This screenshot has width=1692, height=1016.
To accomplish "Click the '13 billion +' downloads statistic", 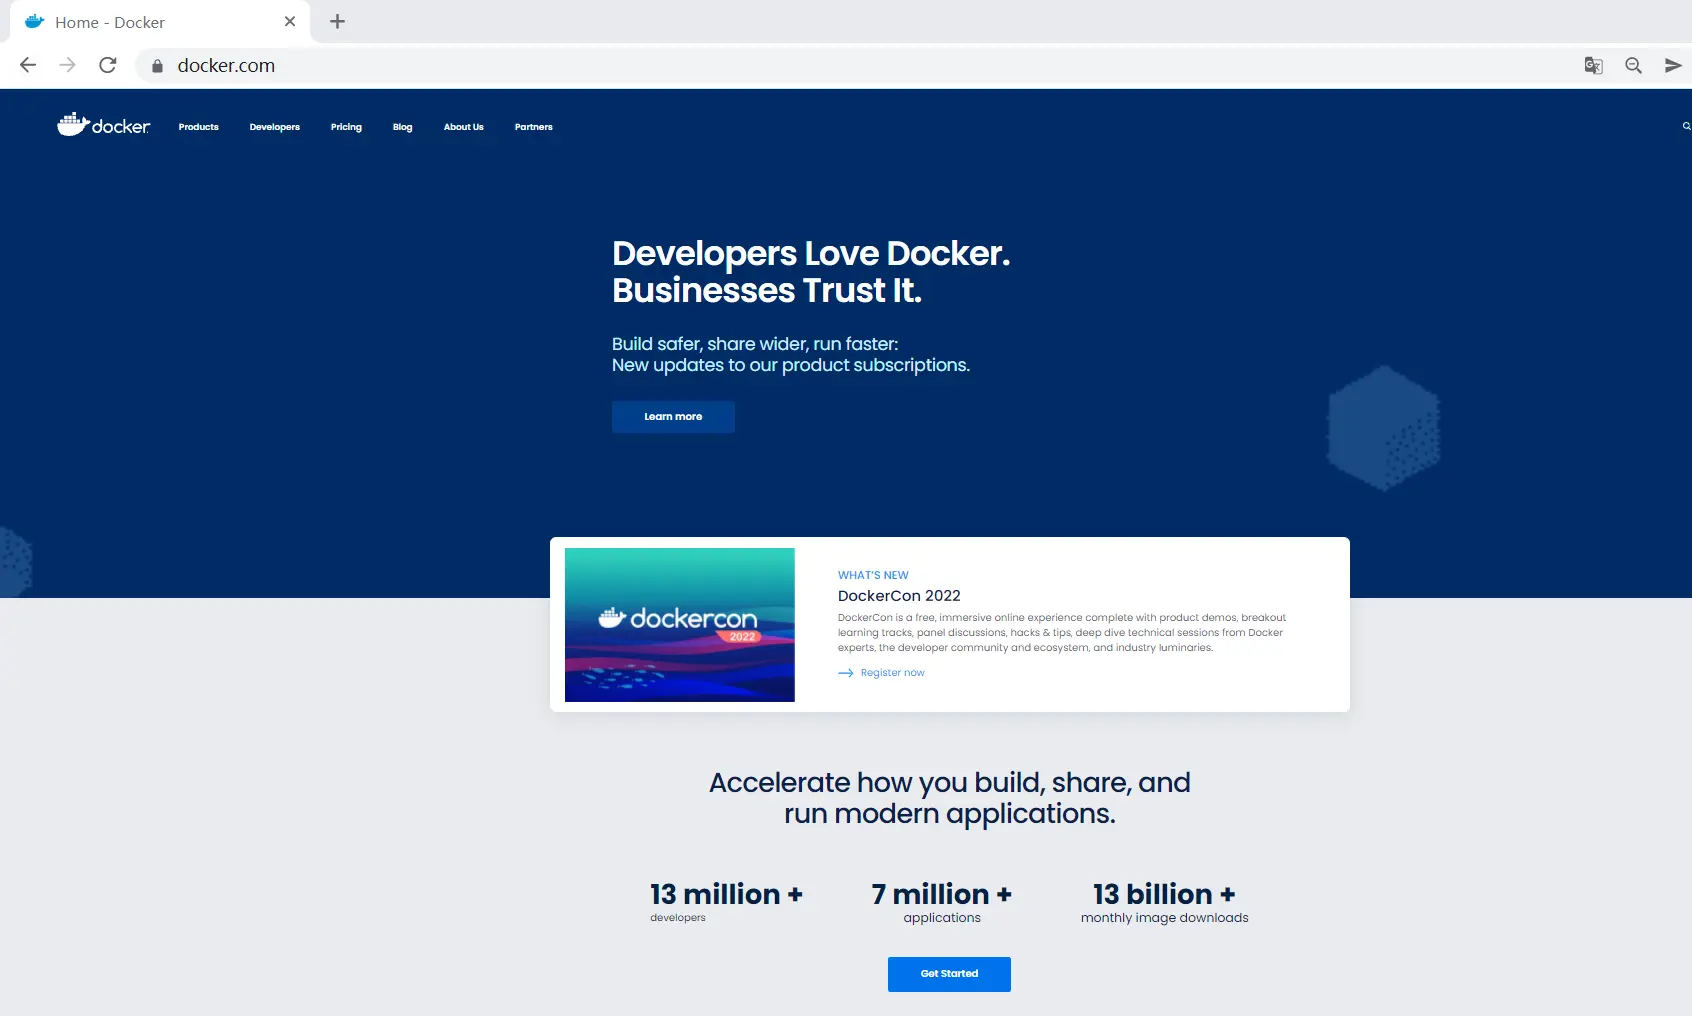I will point(1164,894).
